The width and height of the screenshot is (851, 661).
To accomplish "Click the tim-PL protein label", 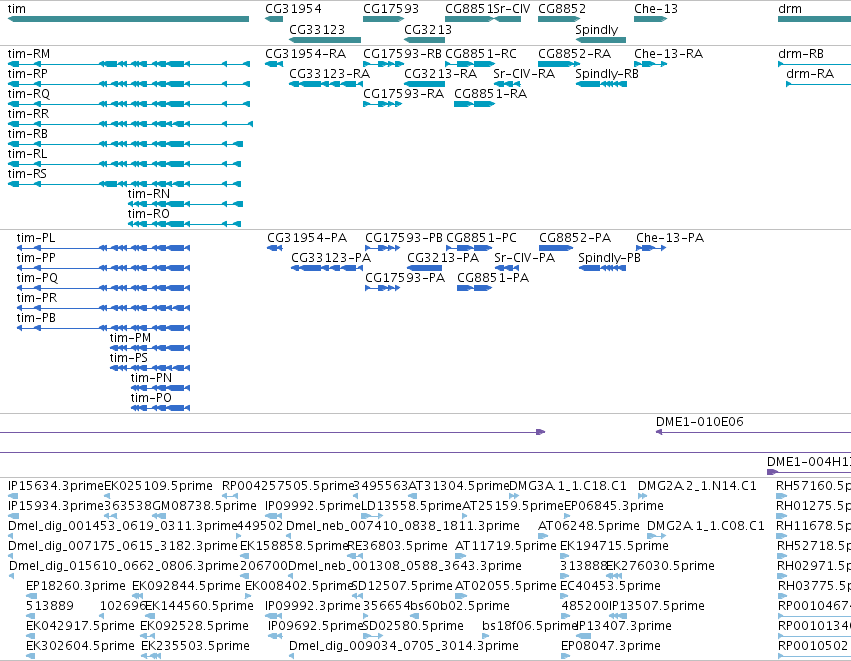I will coord(36,238).
